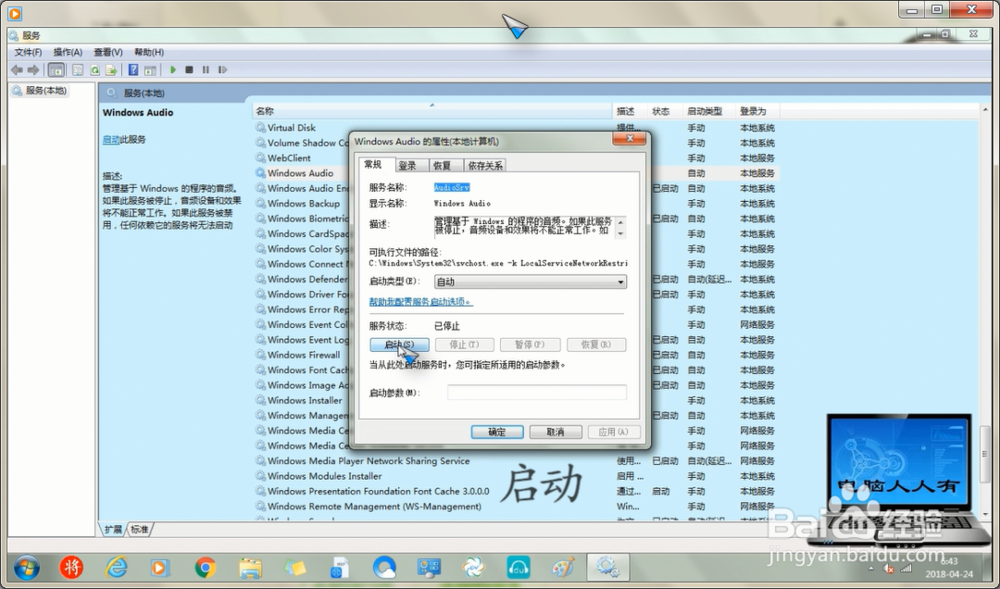Open the 操作(A) menu
The width and height of the screenshot is (1000, 589).
point(68,52)
